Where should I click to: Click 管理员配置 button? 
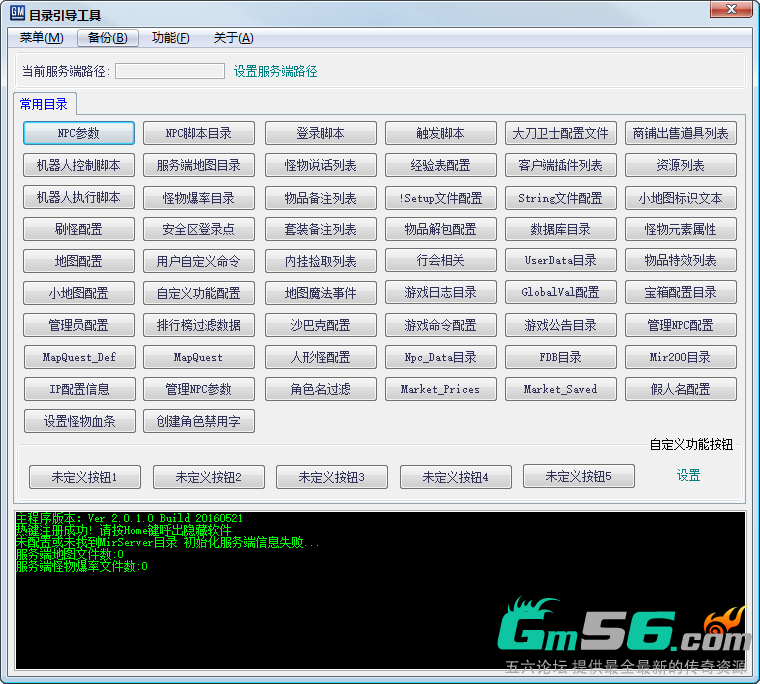tap(79, 325)
